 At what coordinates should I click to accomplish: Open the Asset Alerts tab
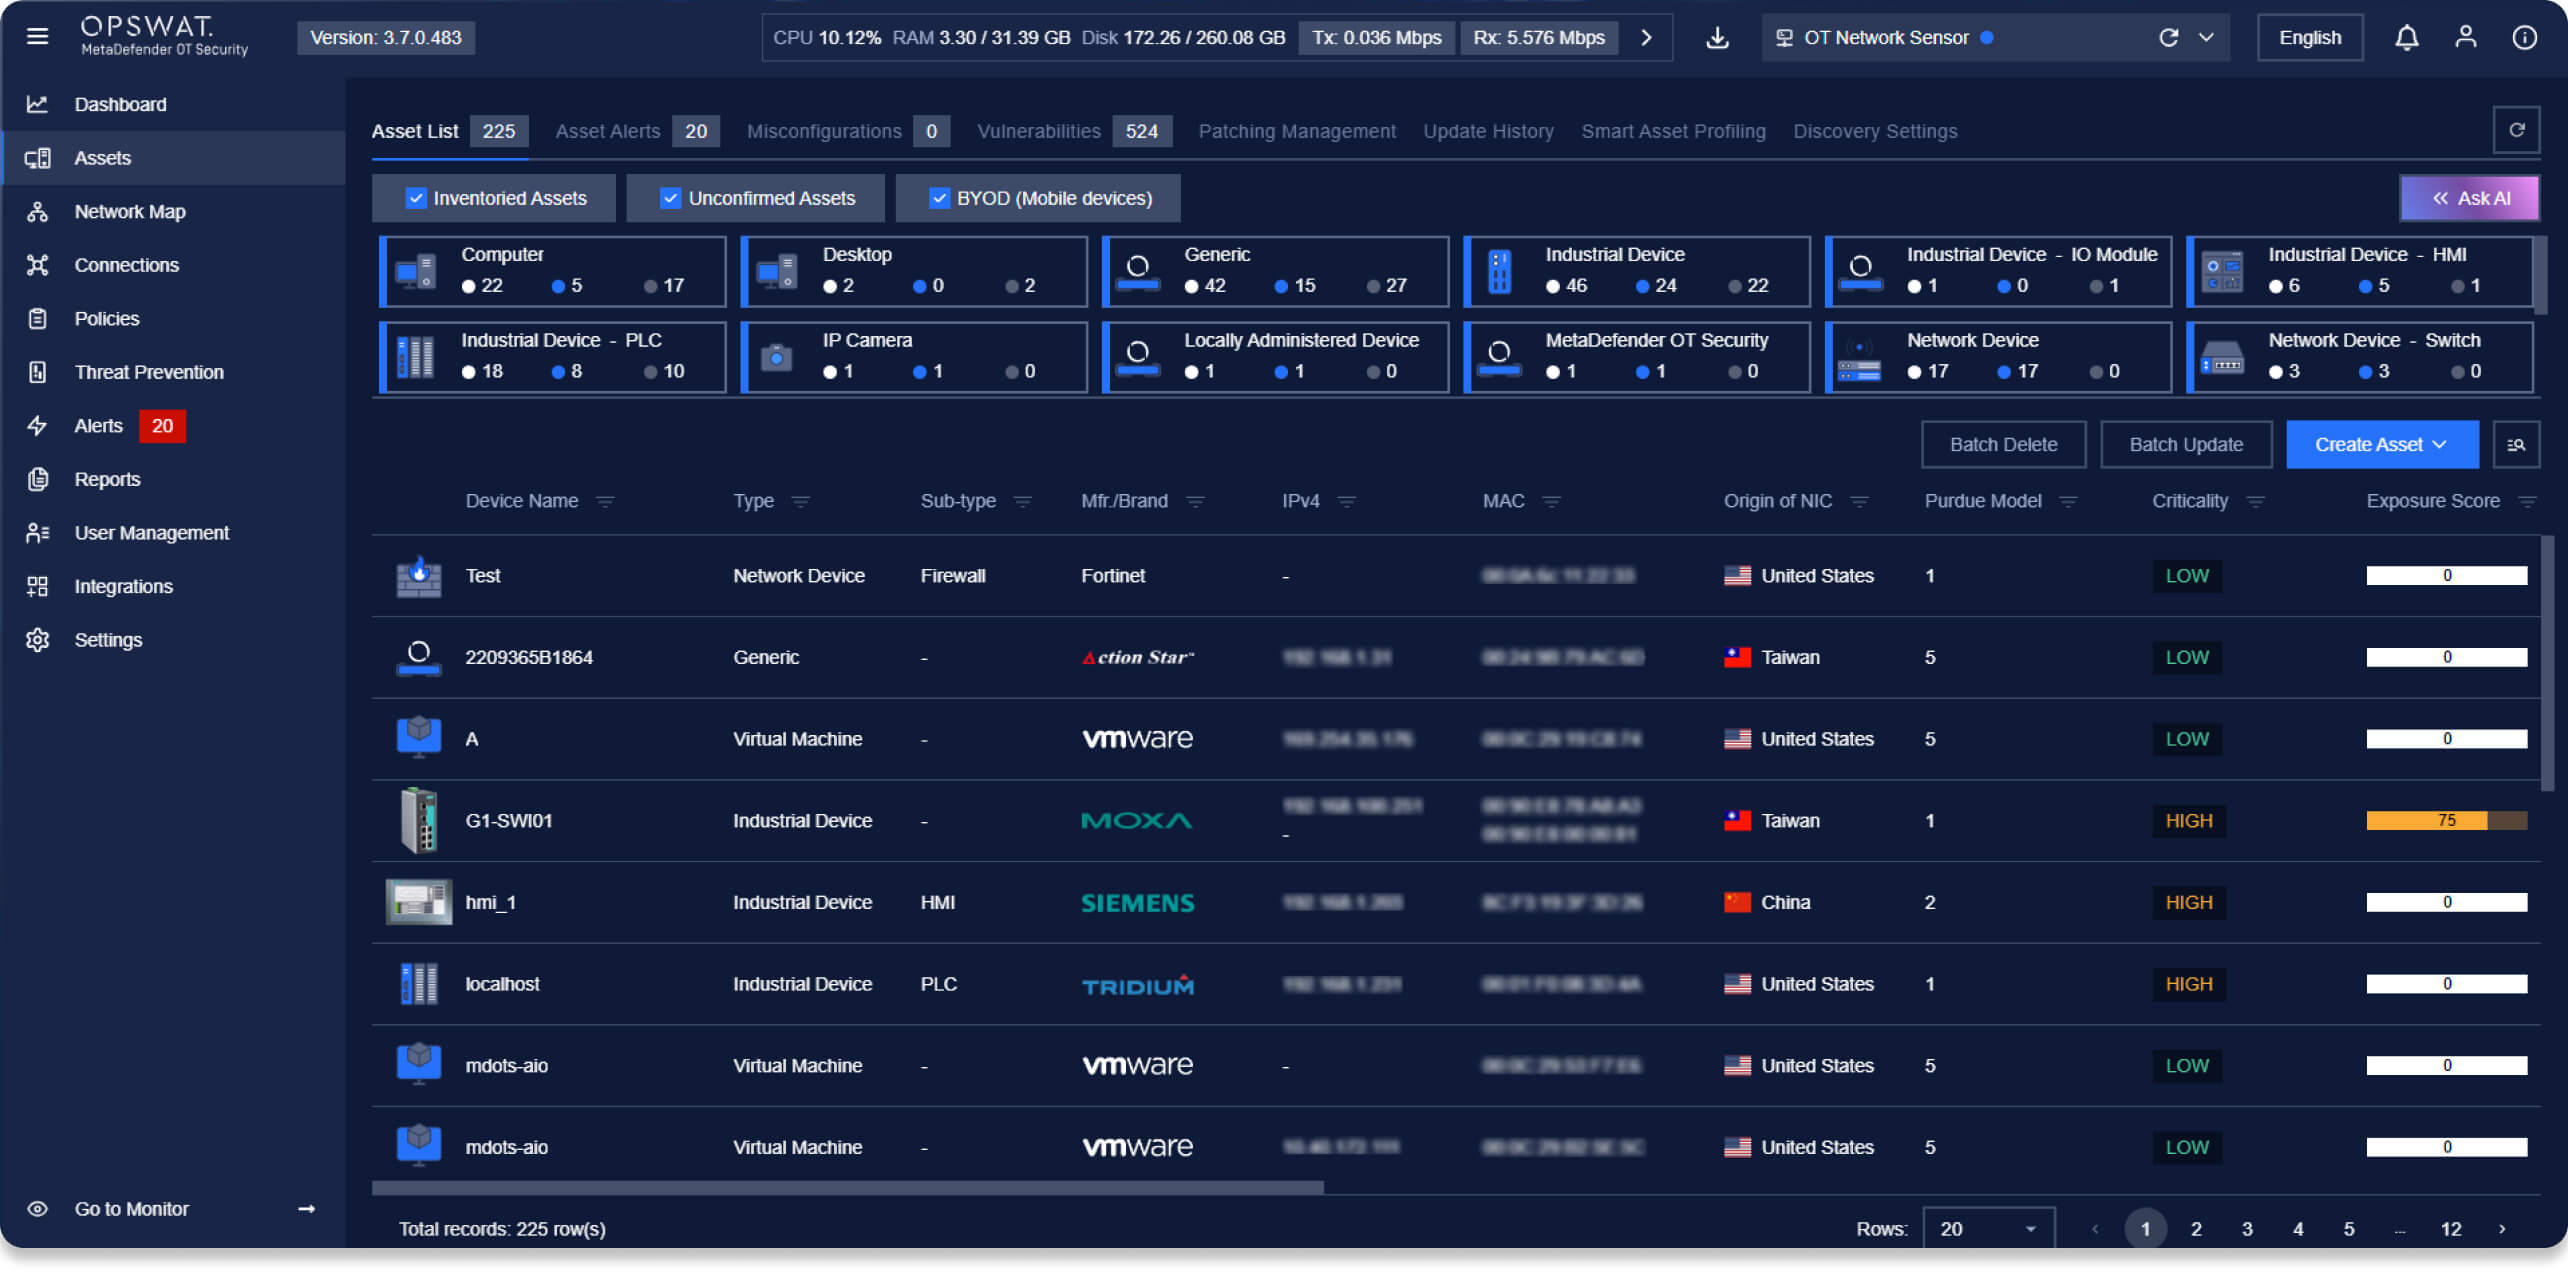coord(607,131)
